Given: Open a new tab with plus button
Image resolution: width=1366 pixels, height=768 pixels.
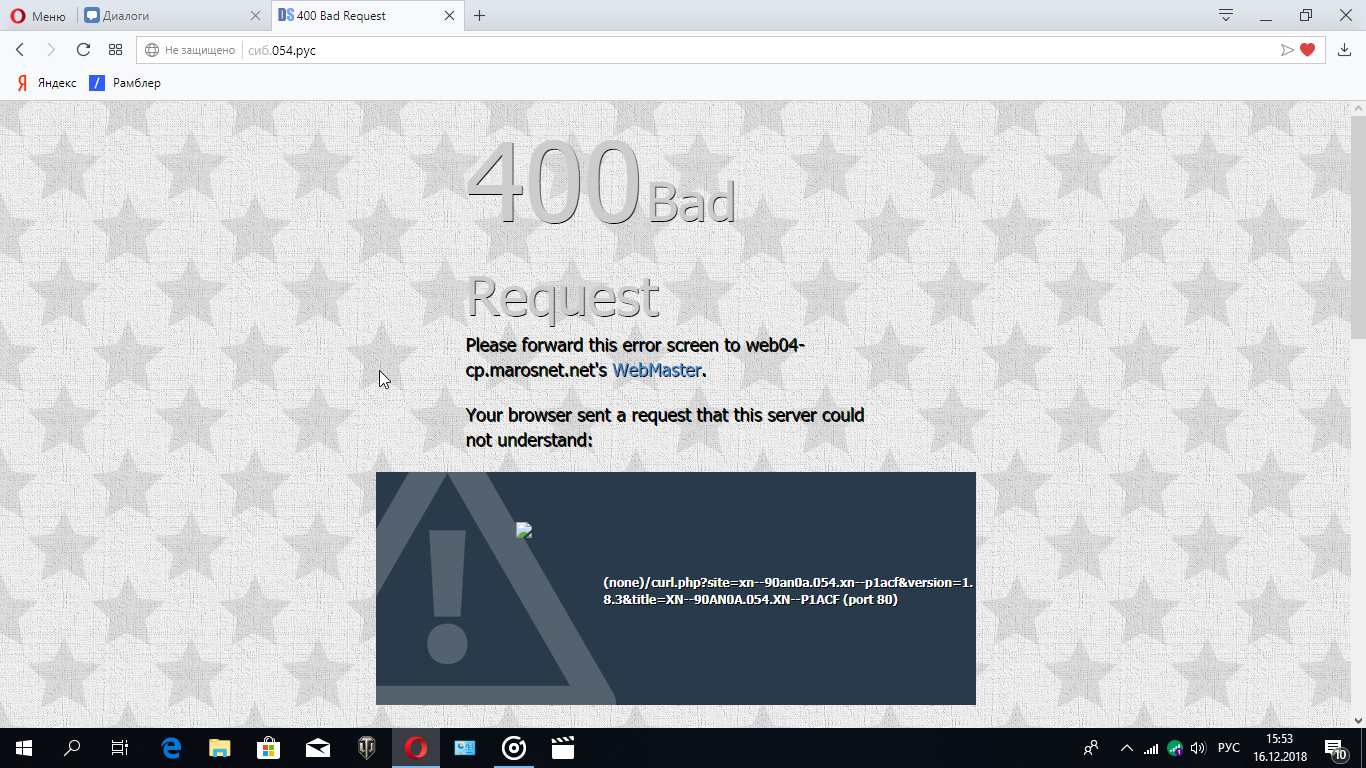Looking at the screenshot, I should pos(480,15).
